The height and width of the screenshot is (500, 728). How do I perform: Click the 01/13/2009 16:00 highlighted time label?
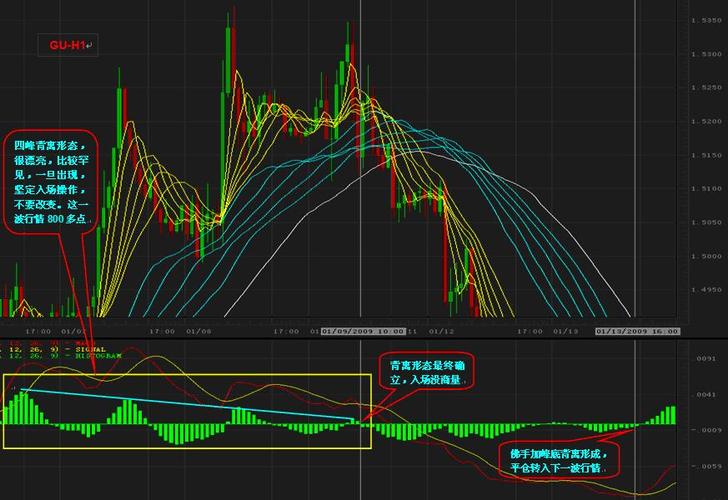tap(637, 330)
